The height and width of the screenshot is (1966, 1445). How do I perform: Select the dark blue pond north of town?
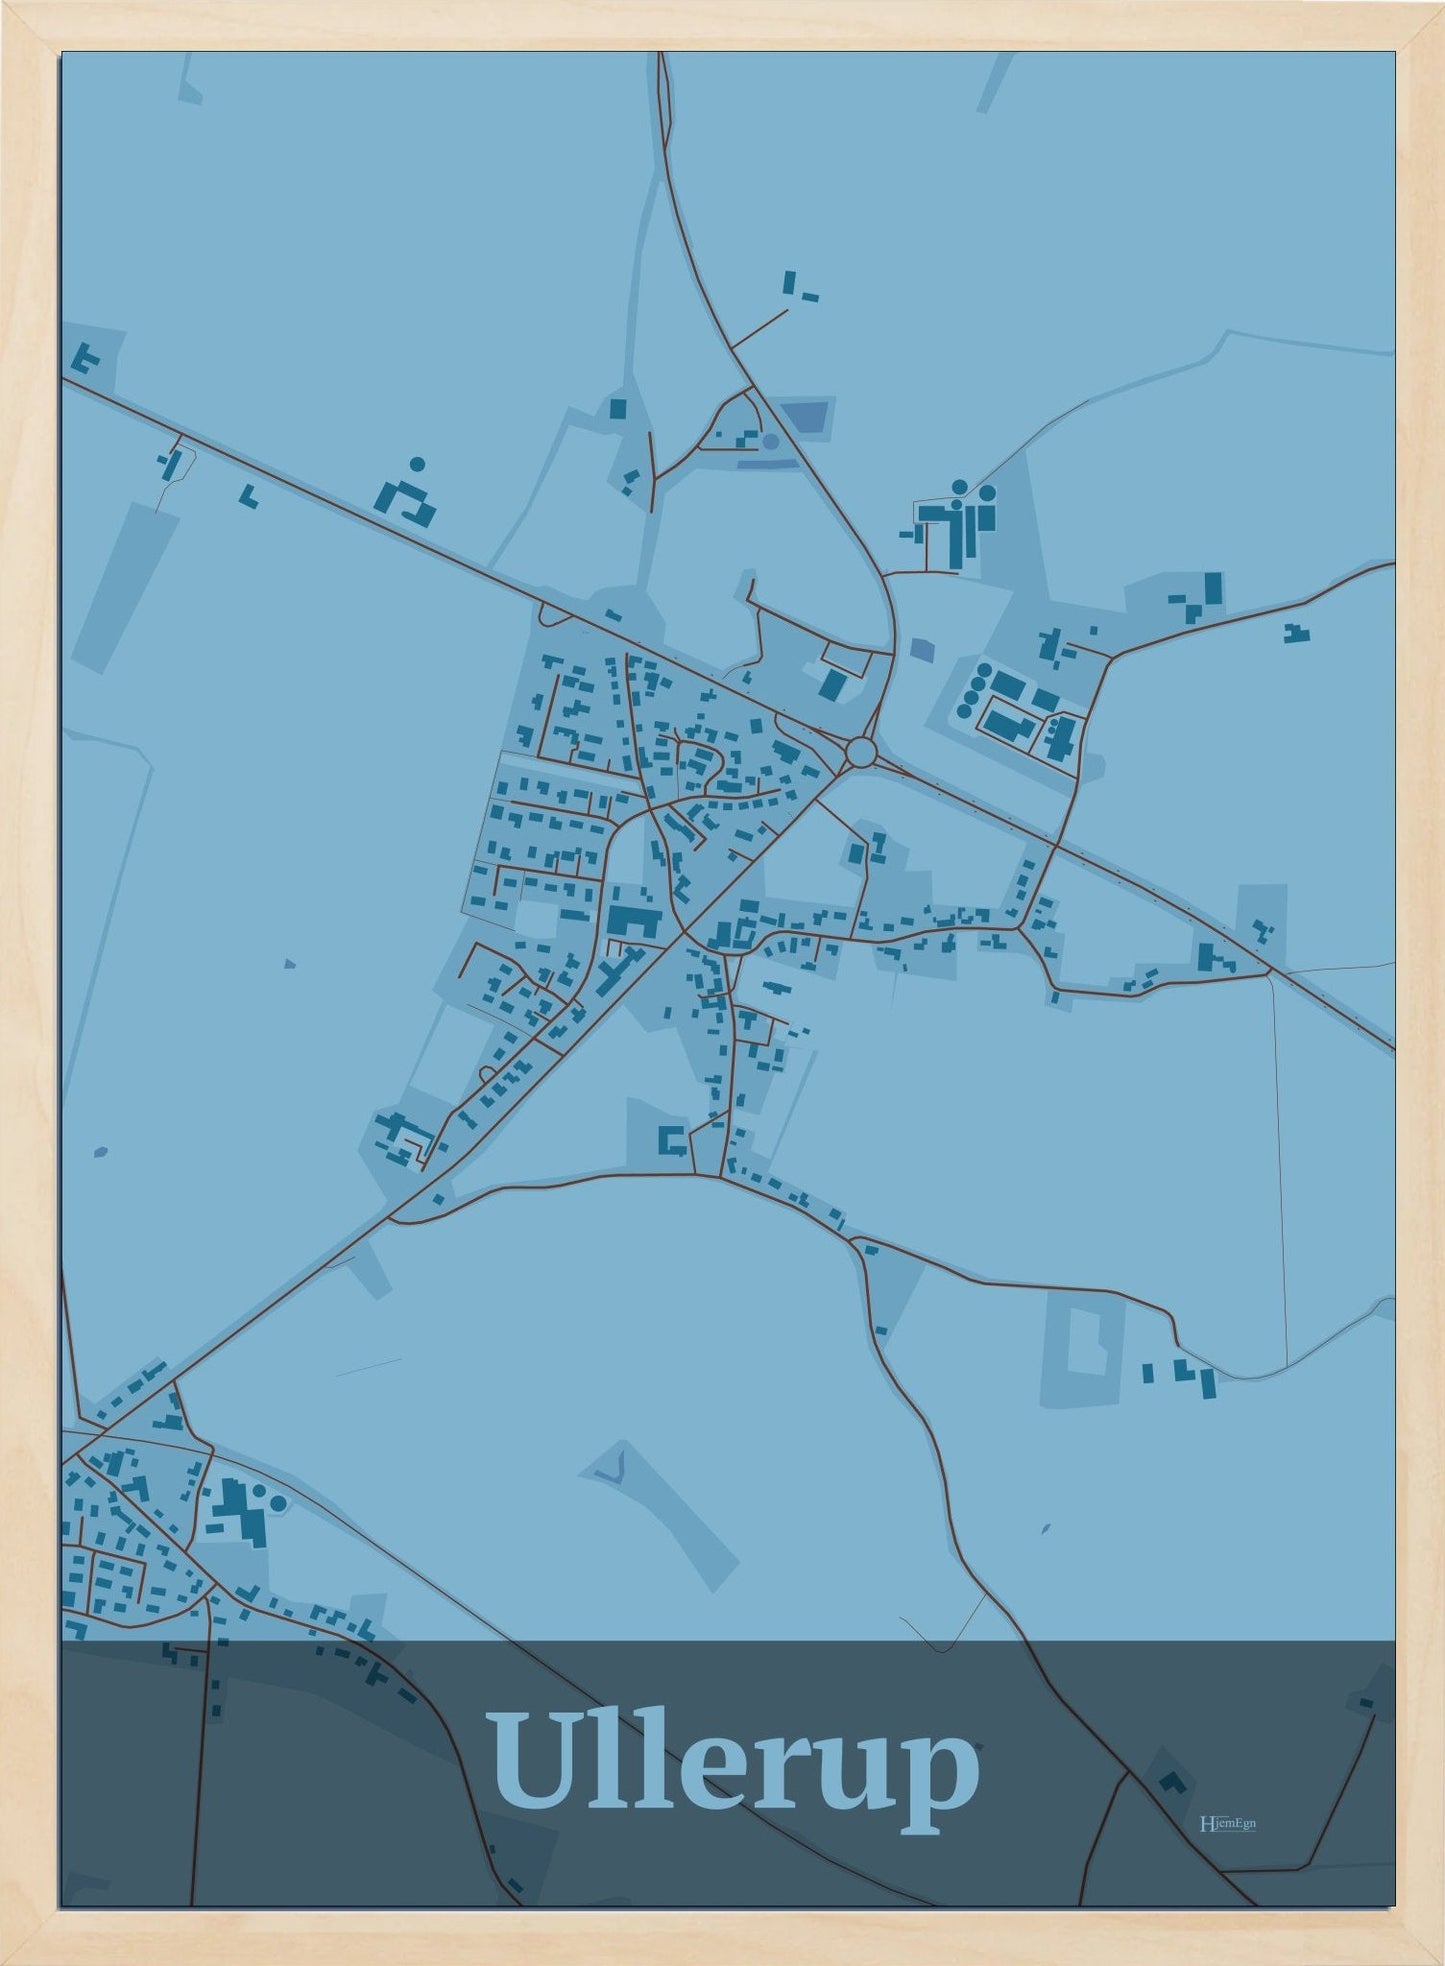pyautogui.click(x=807, y=416)
